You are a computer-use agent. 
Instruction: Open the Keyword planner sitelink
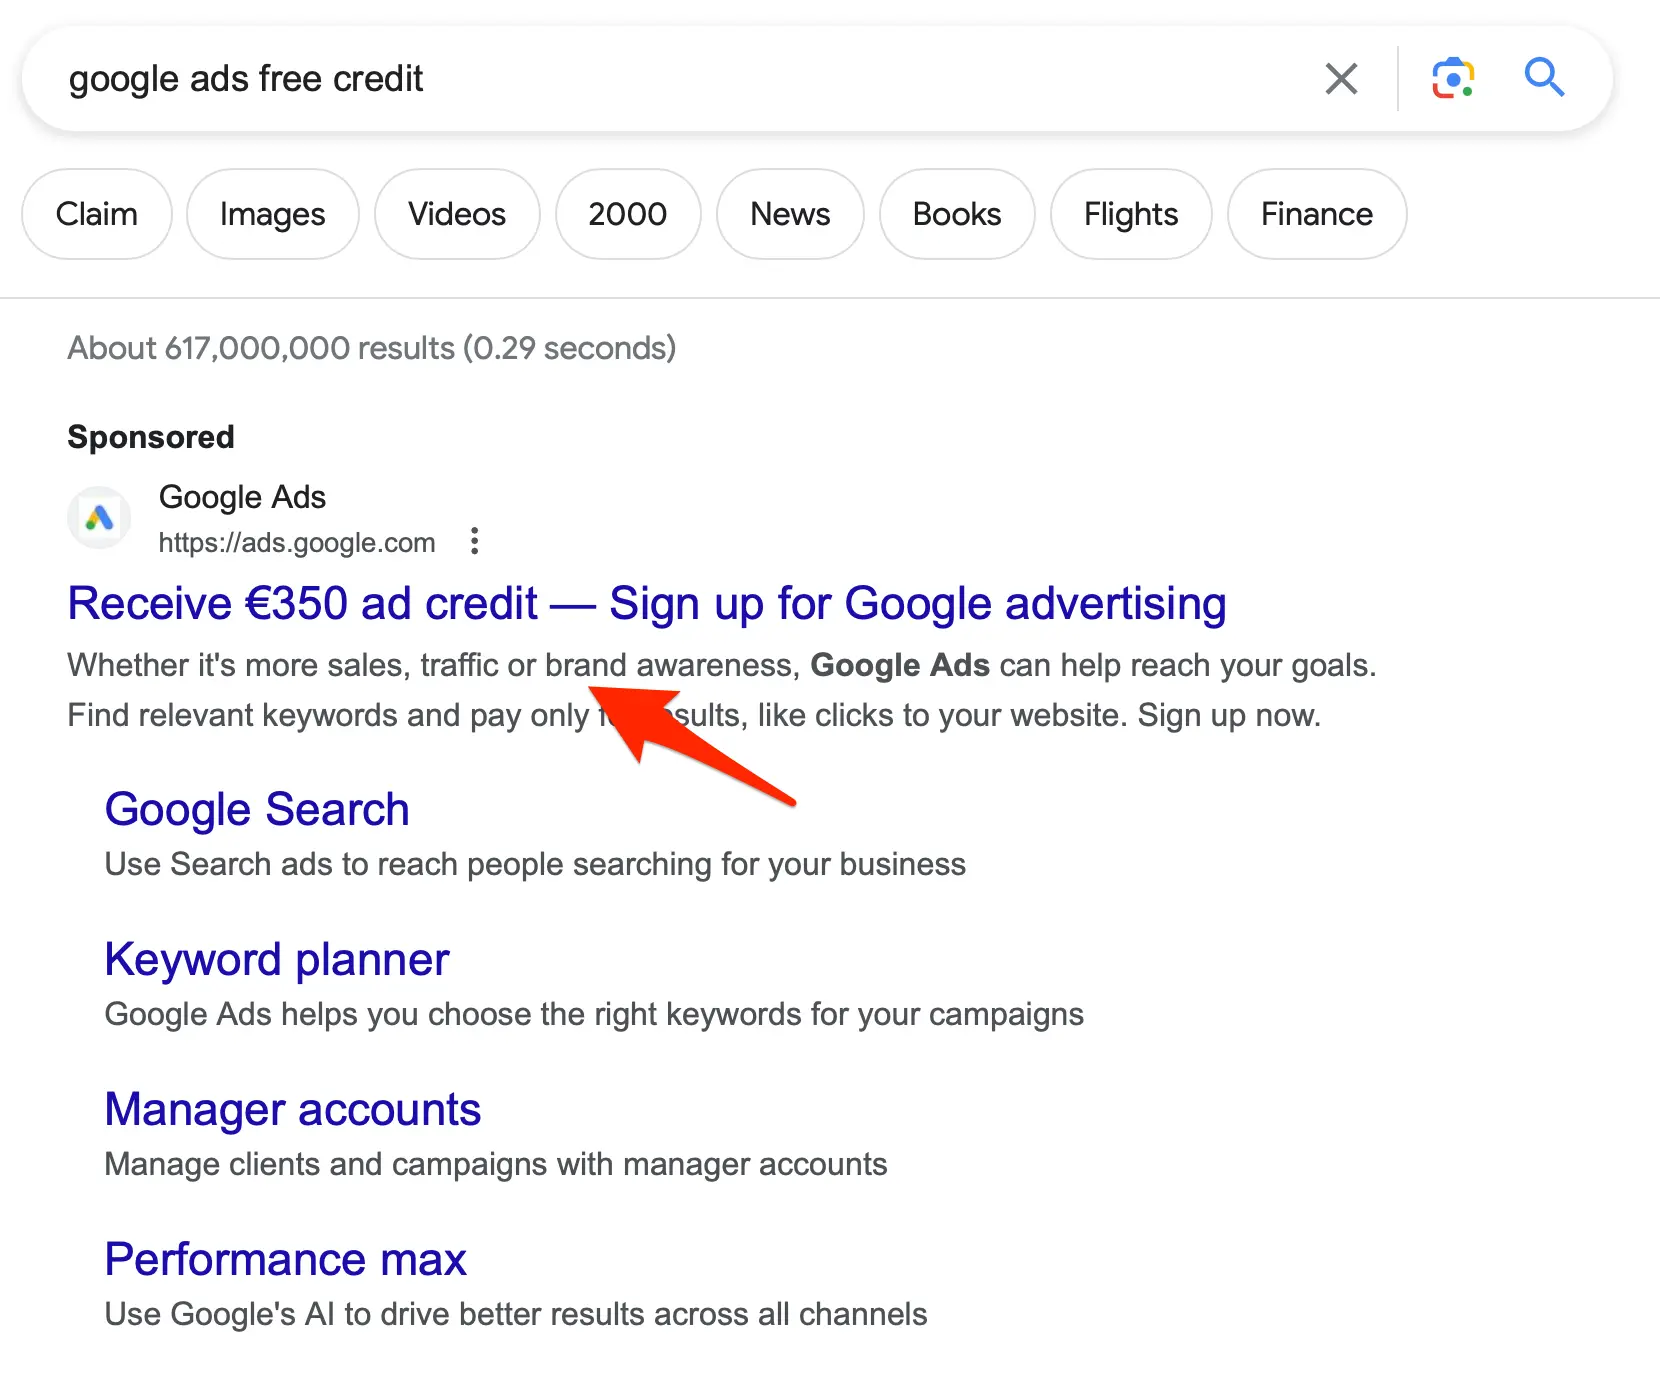pos(277,960)
